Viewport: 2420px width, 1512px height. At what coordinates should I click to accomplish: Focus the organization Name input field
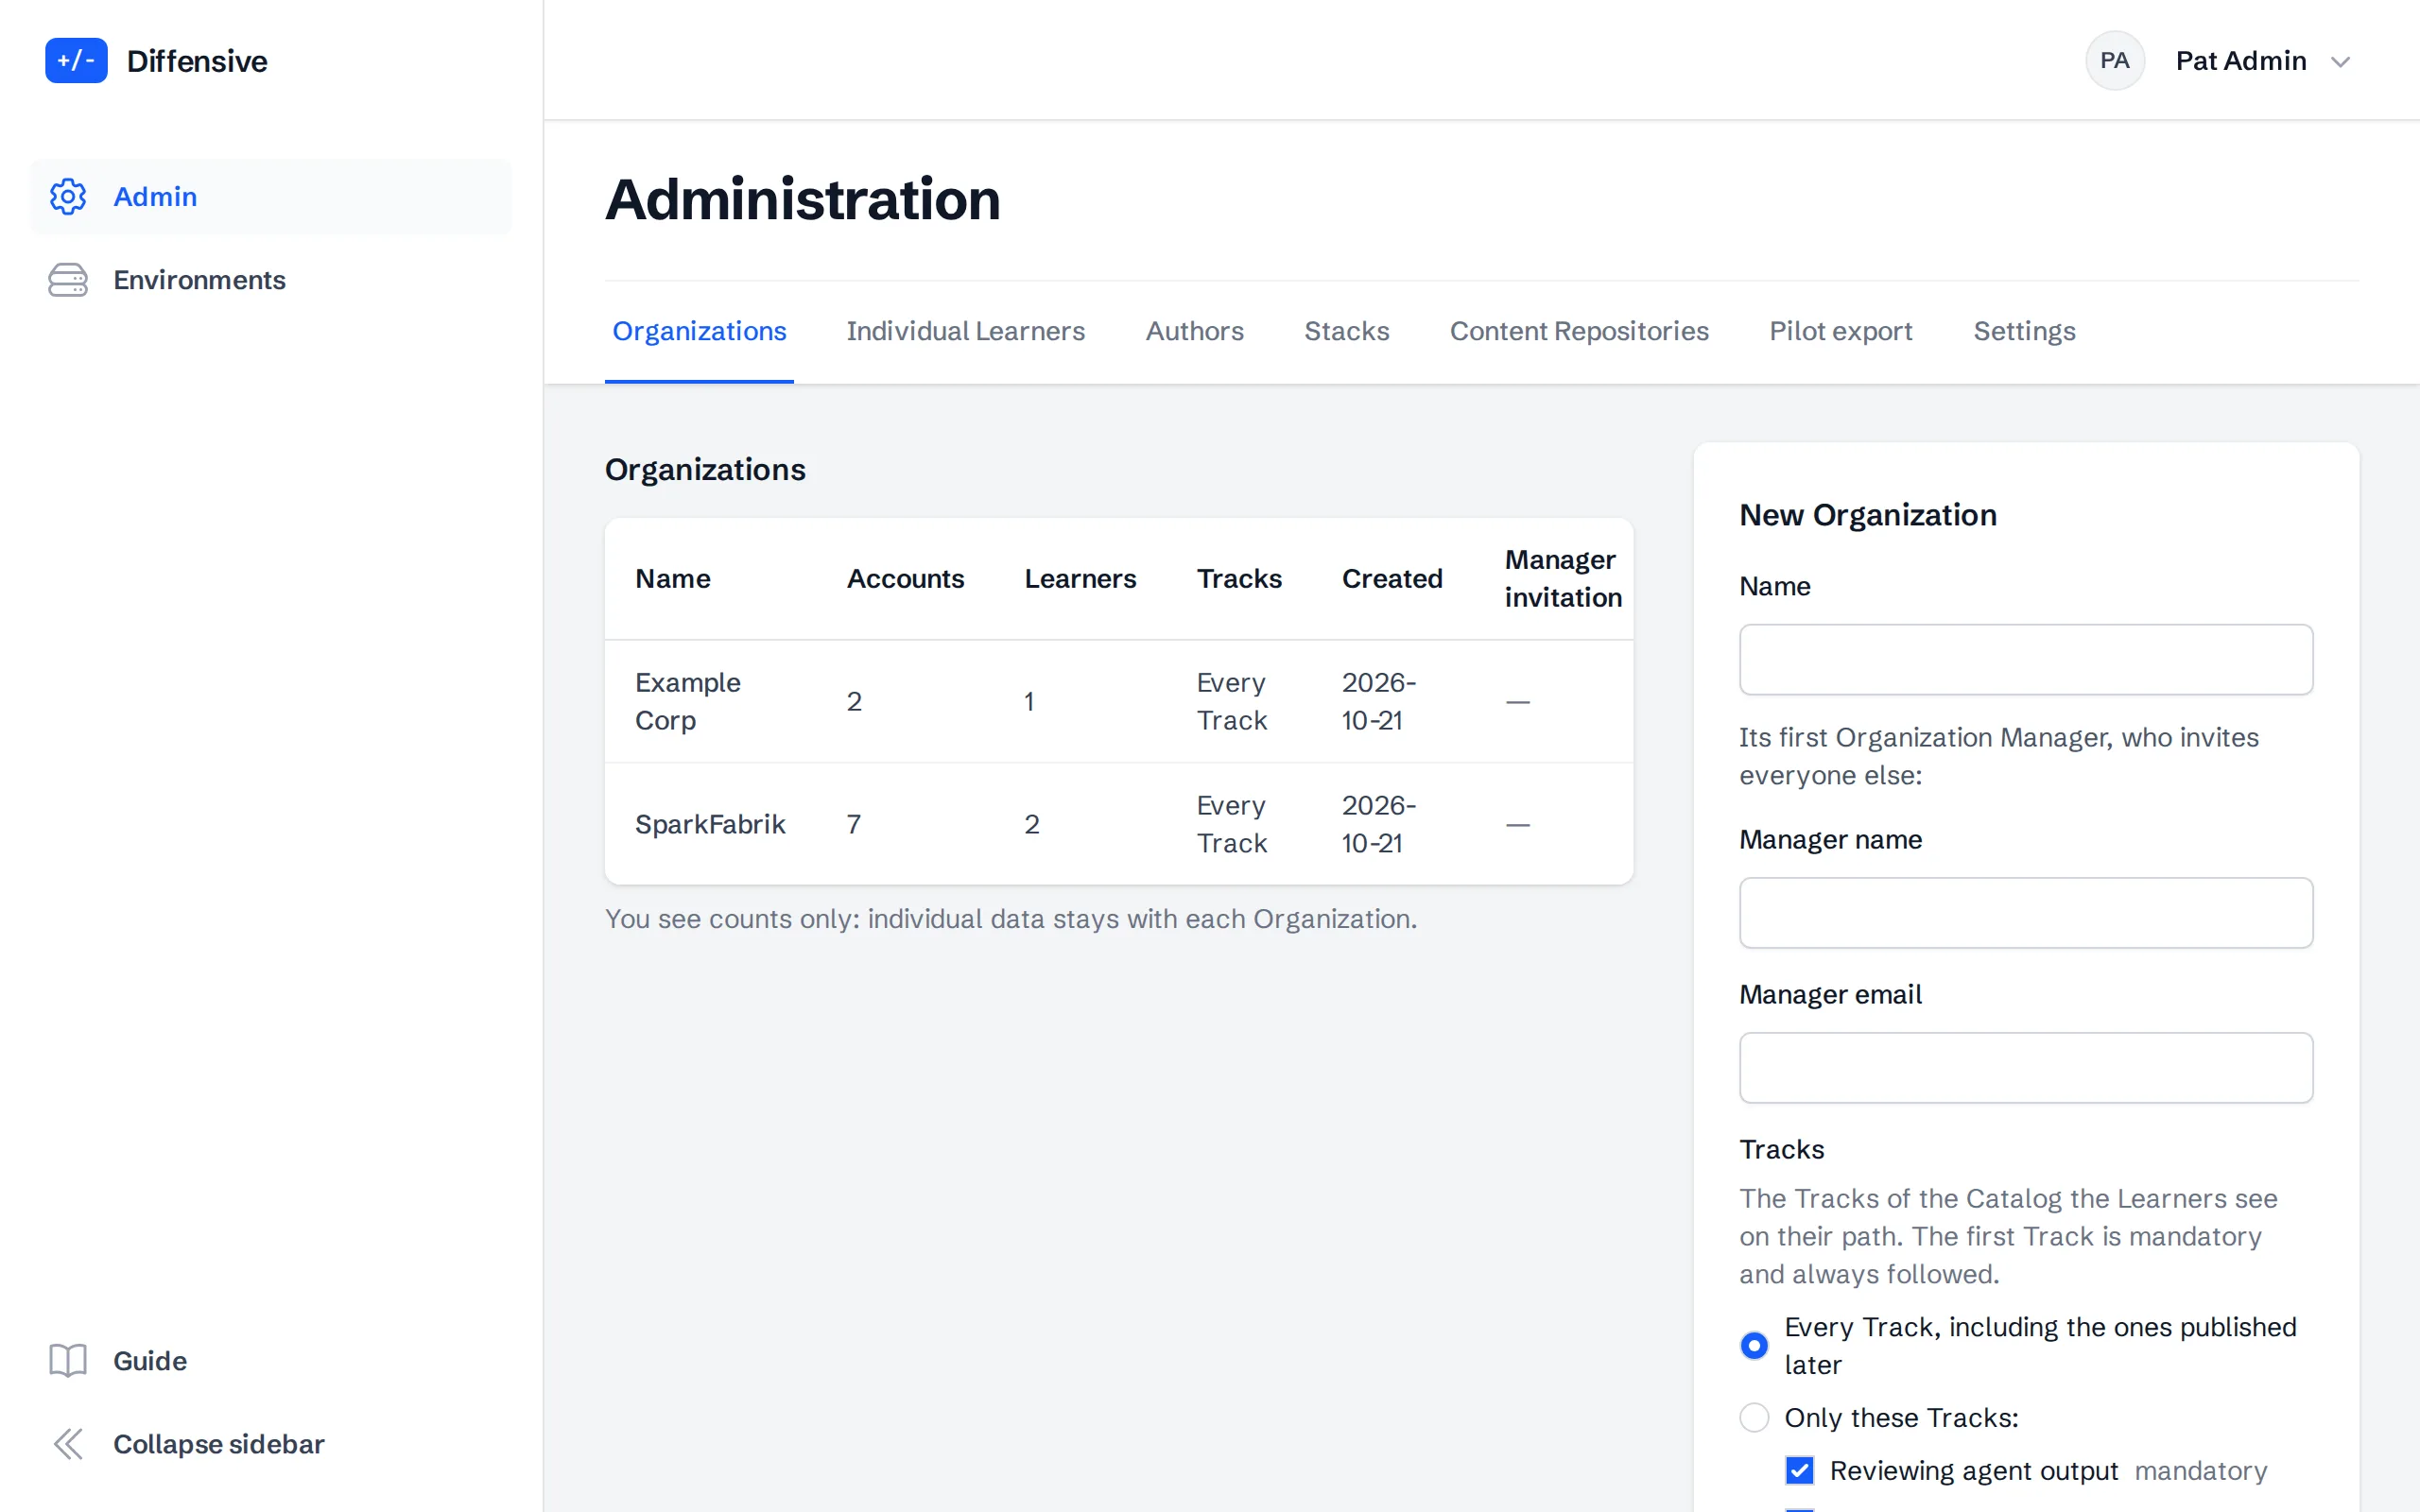point(2026,660)
